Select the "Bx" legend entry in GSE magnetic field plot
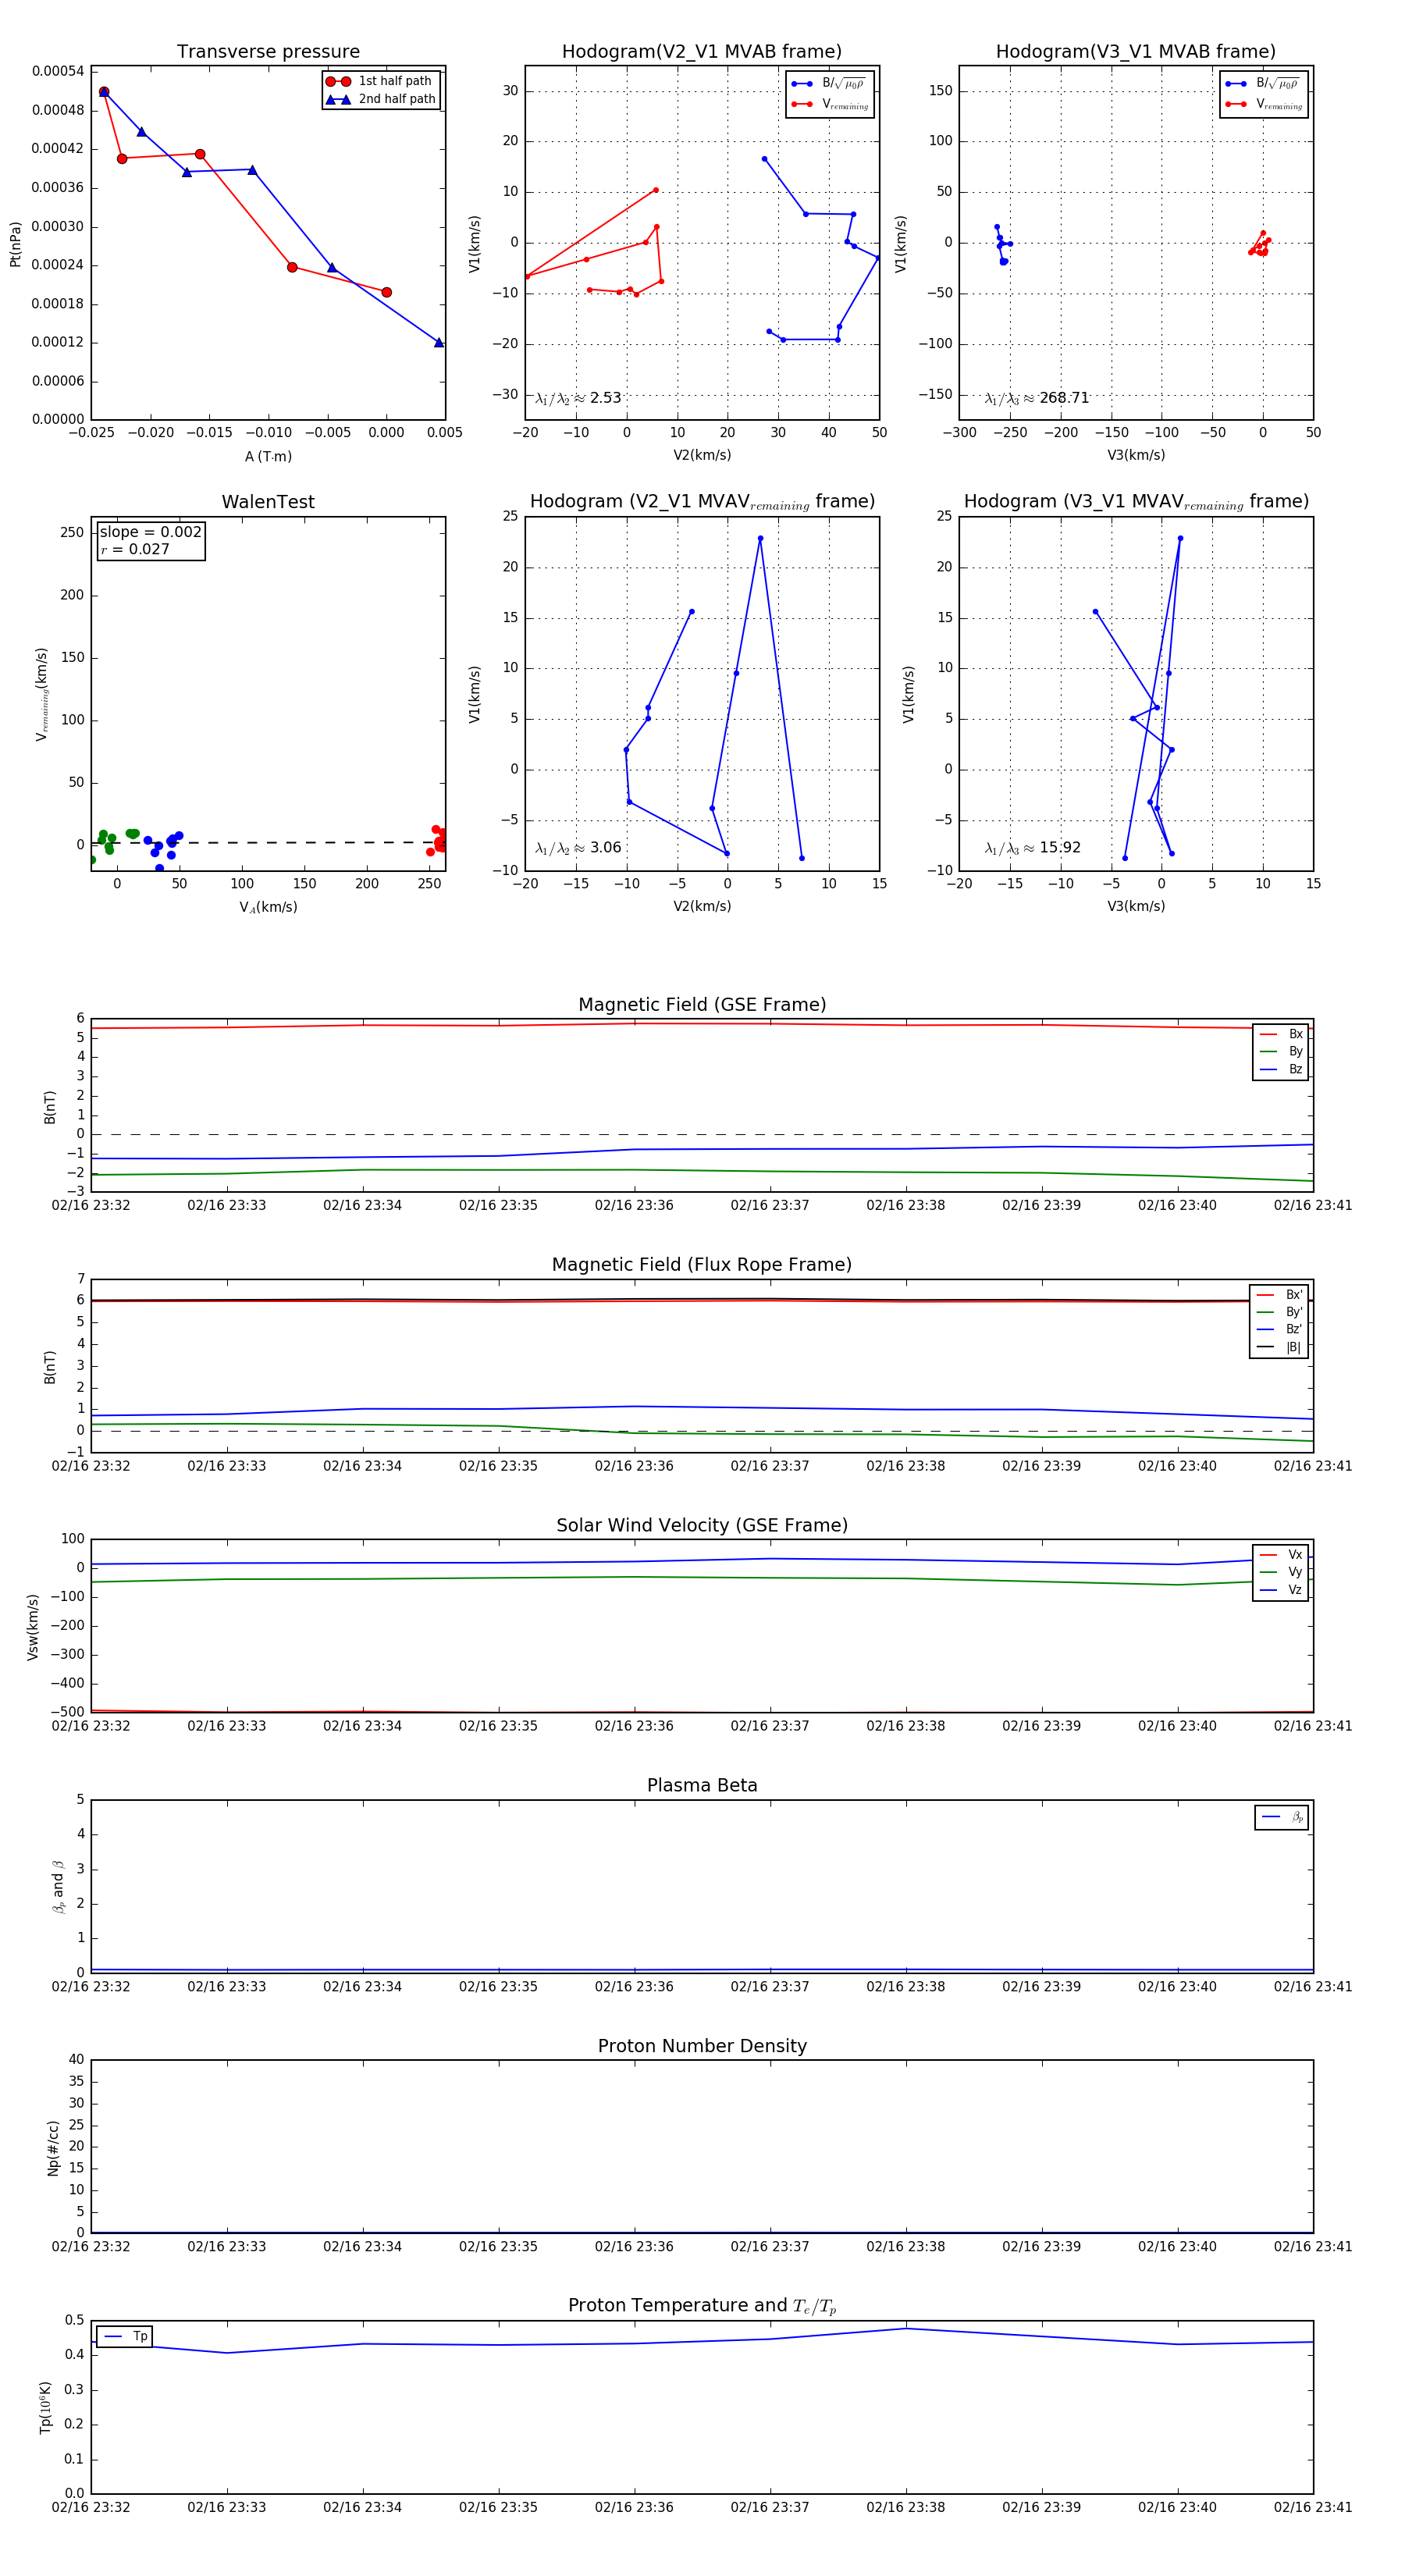Image resolution: width=1405 pixels, height=2576 pixels. [1281, 1034]
